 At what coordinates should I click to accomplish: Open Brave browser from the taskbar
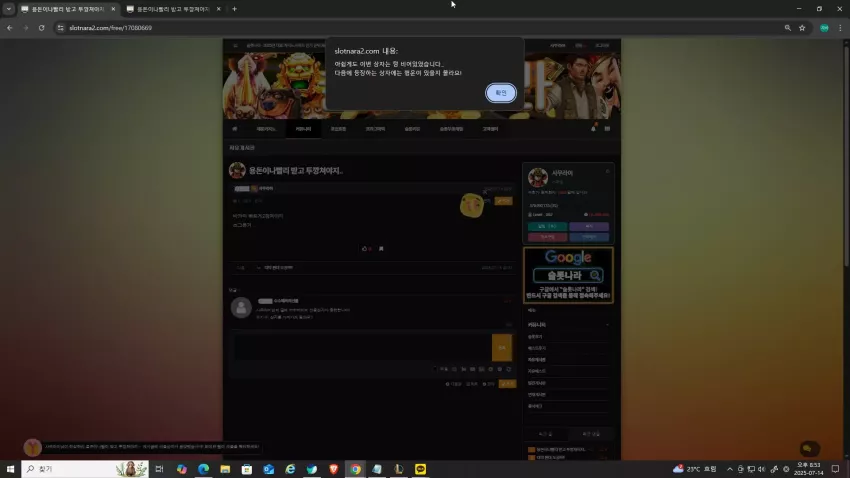333,469
